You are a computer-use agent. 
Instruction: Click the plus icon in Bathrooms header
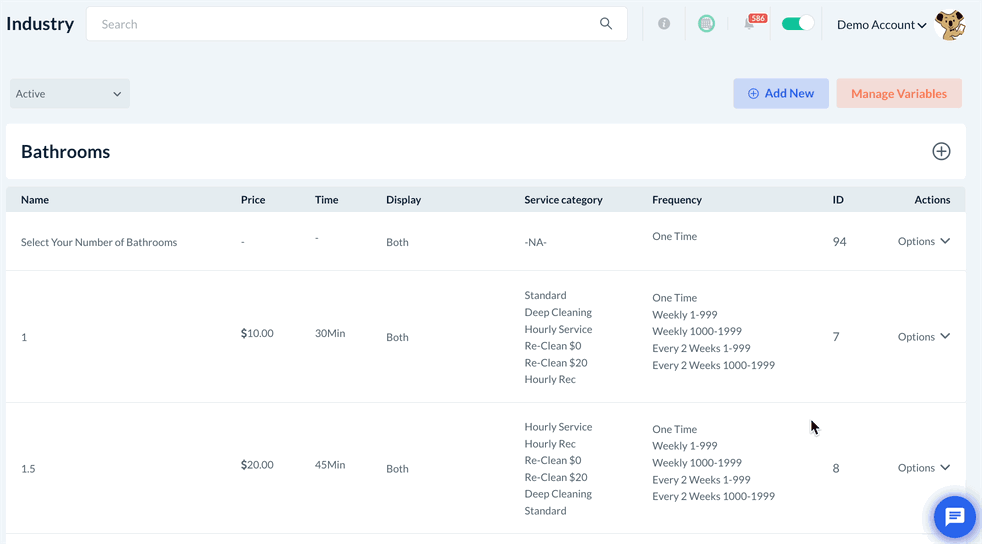click(941, 152)
